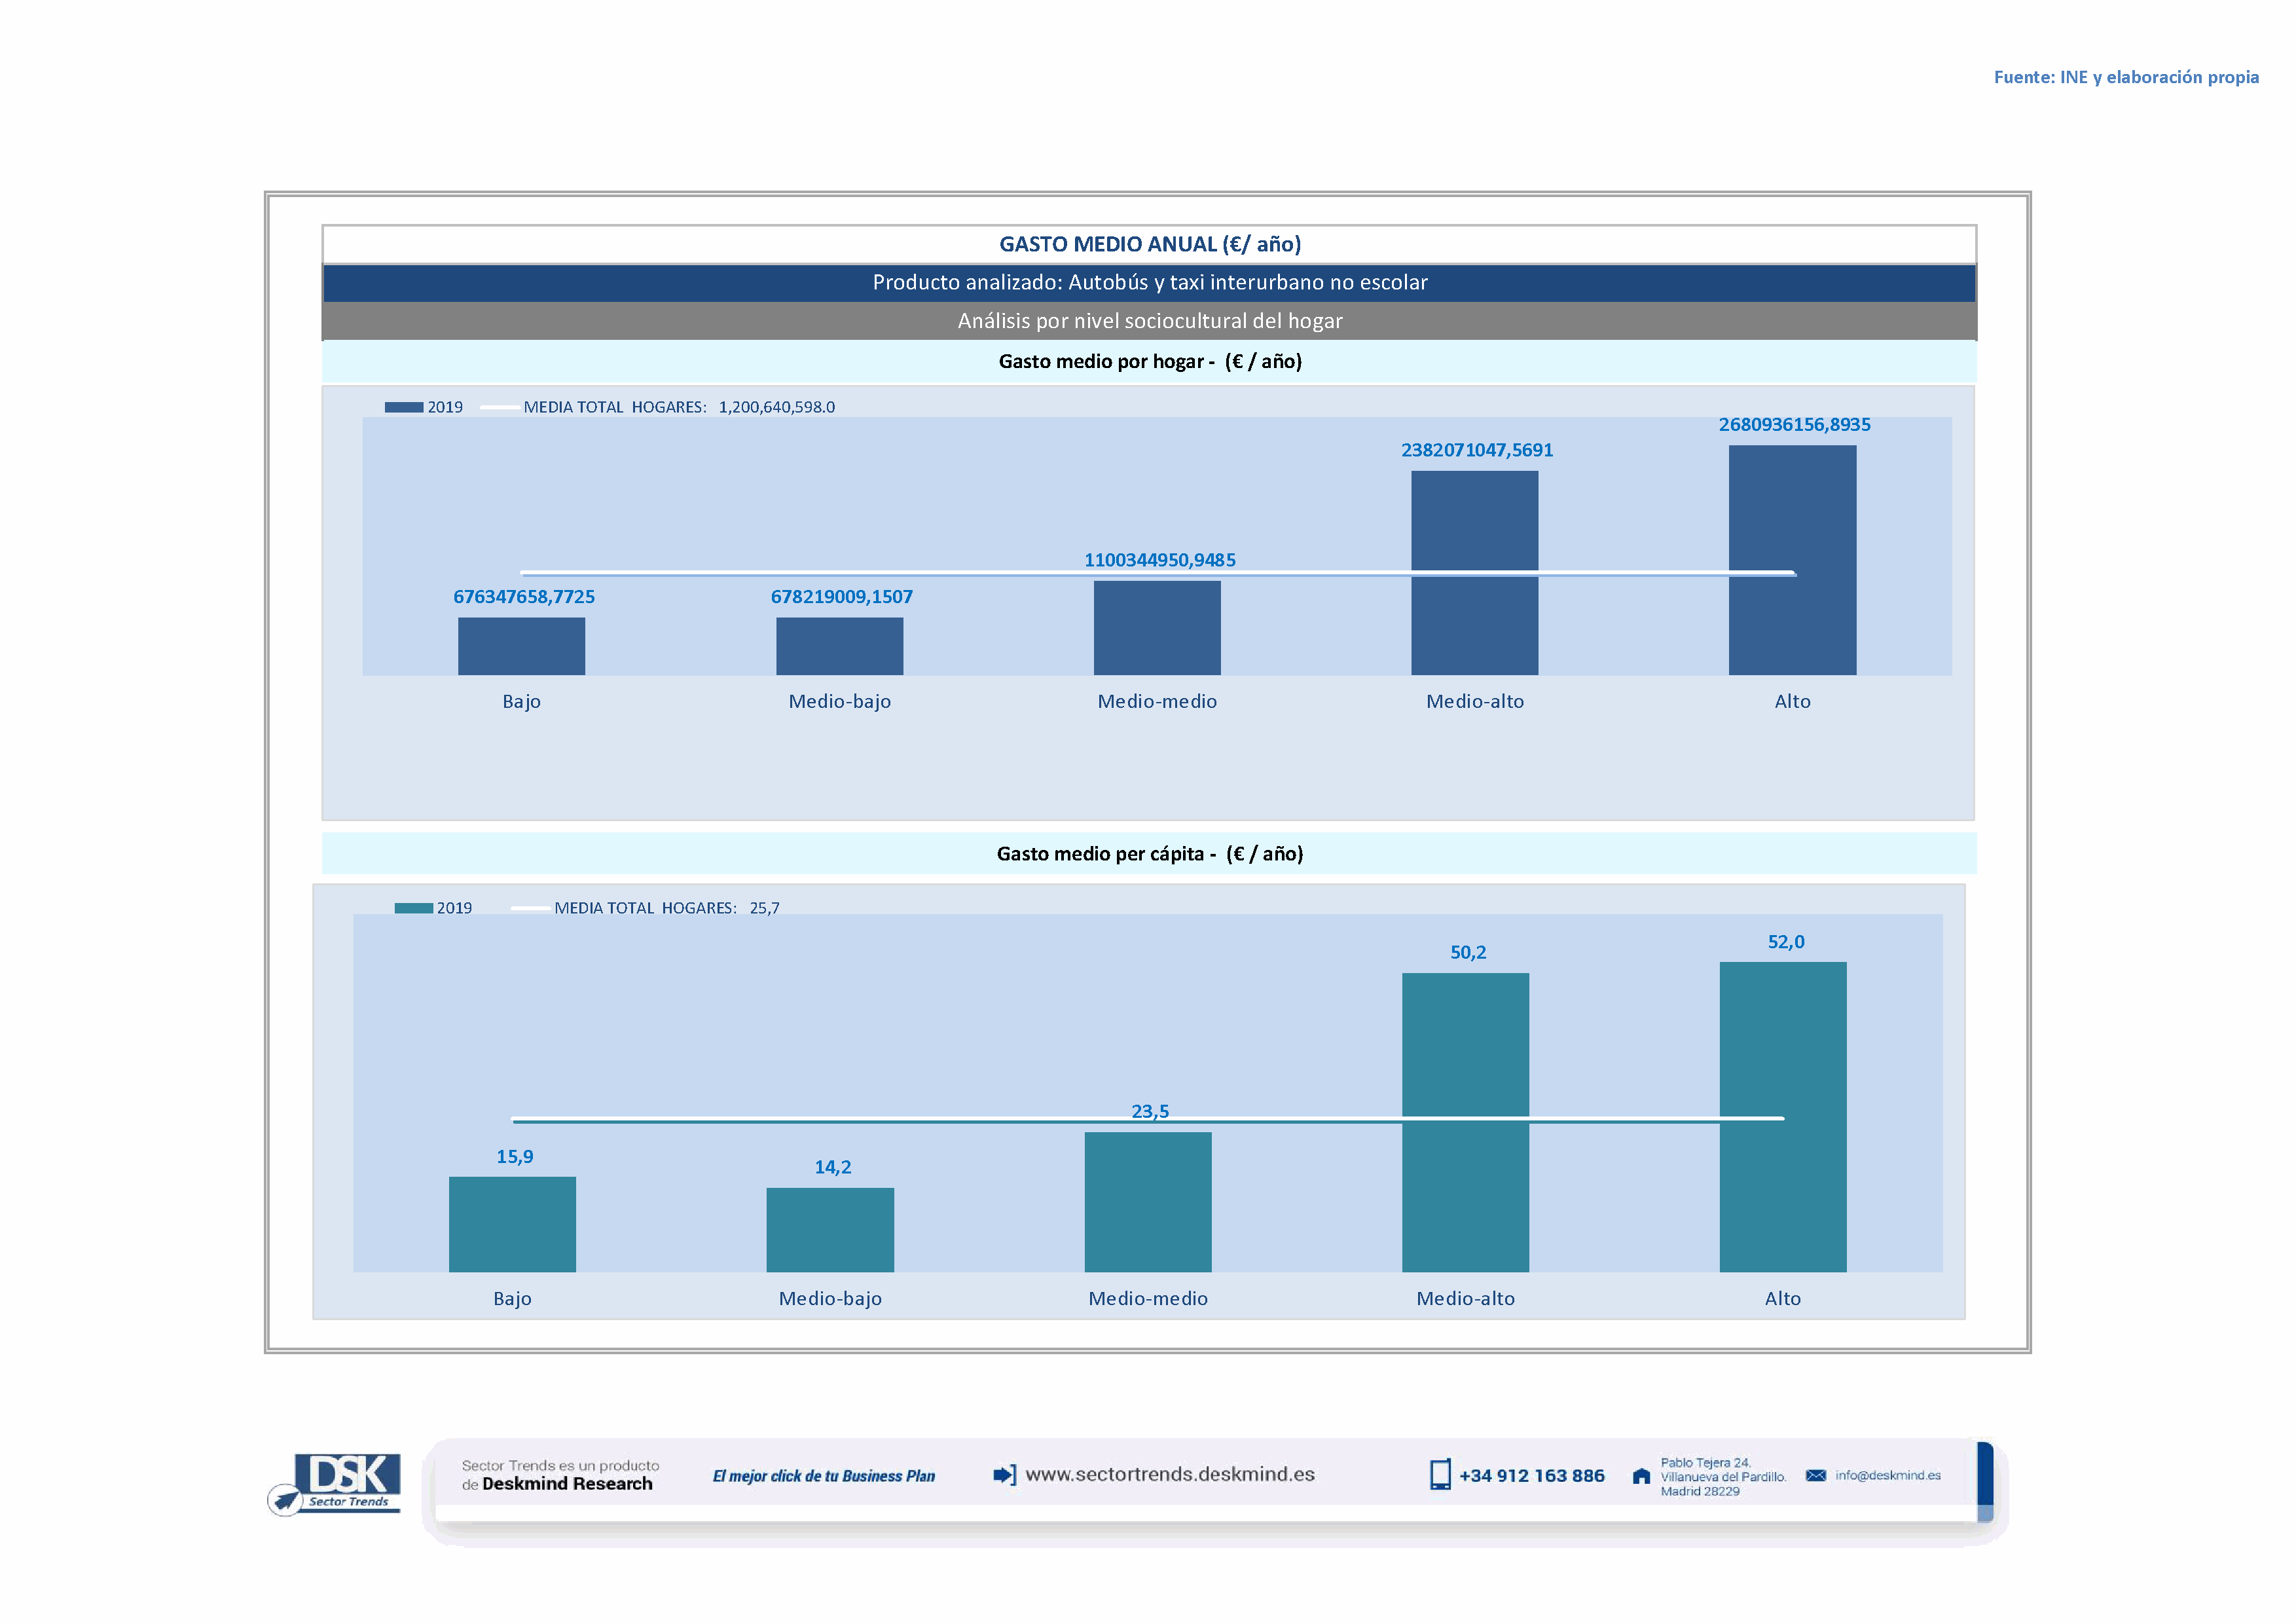Click the house address icon in footer

(1641, 1476)
